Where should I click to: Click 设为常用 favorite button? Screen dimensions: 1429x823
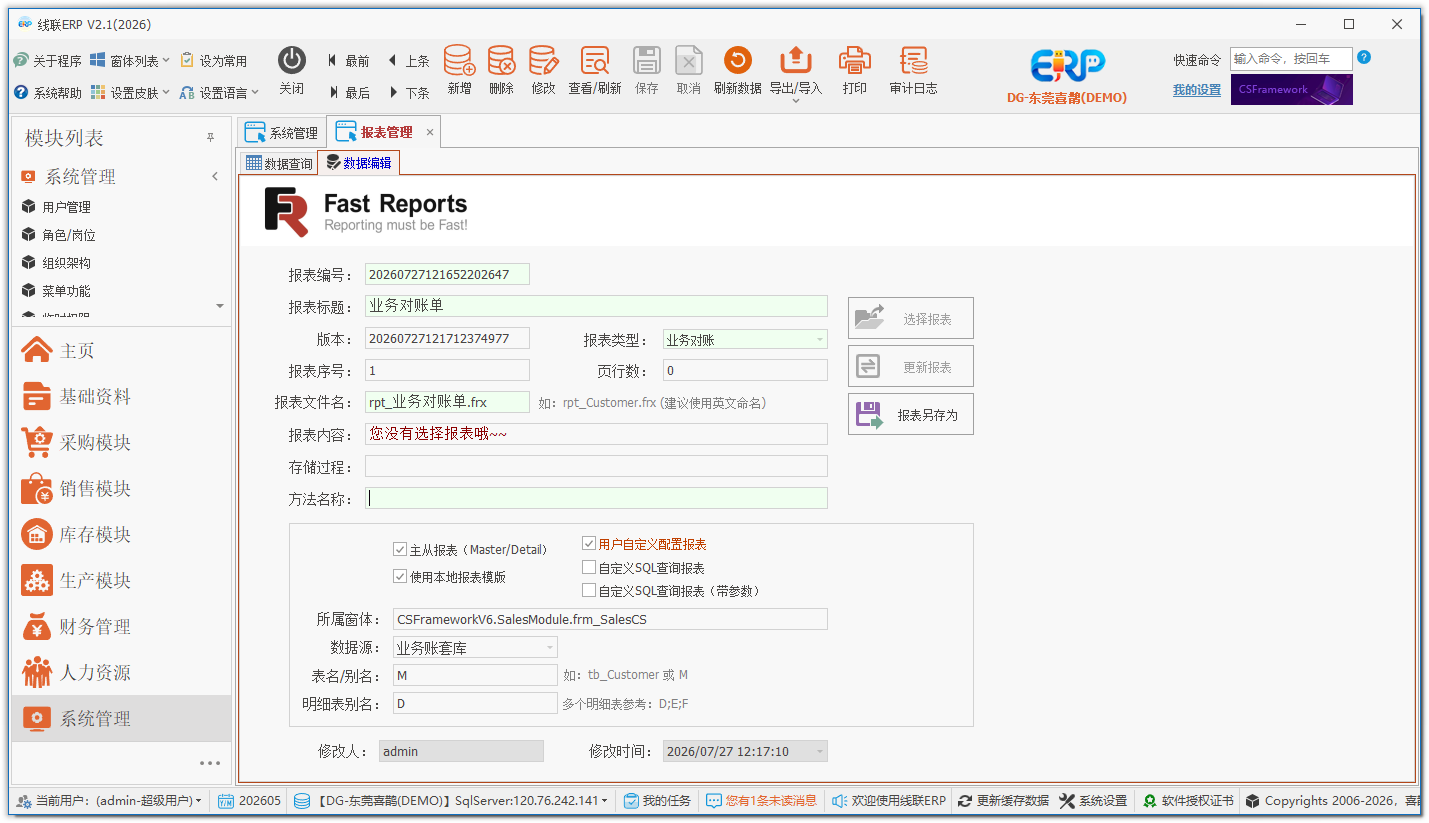coord(214,61)
